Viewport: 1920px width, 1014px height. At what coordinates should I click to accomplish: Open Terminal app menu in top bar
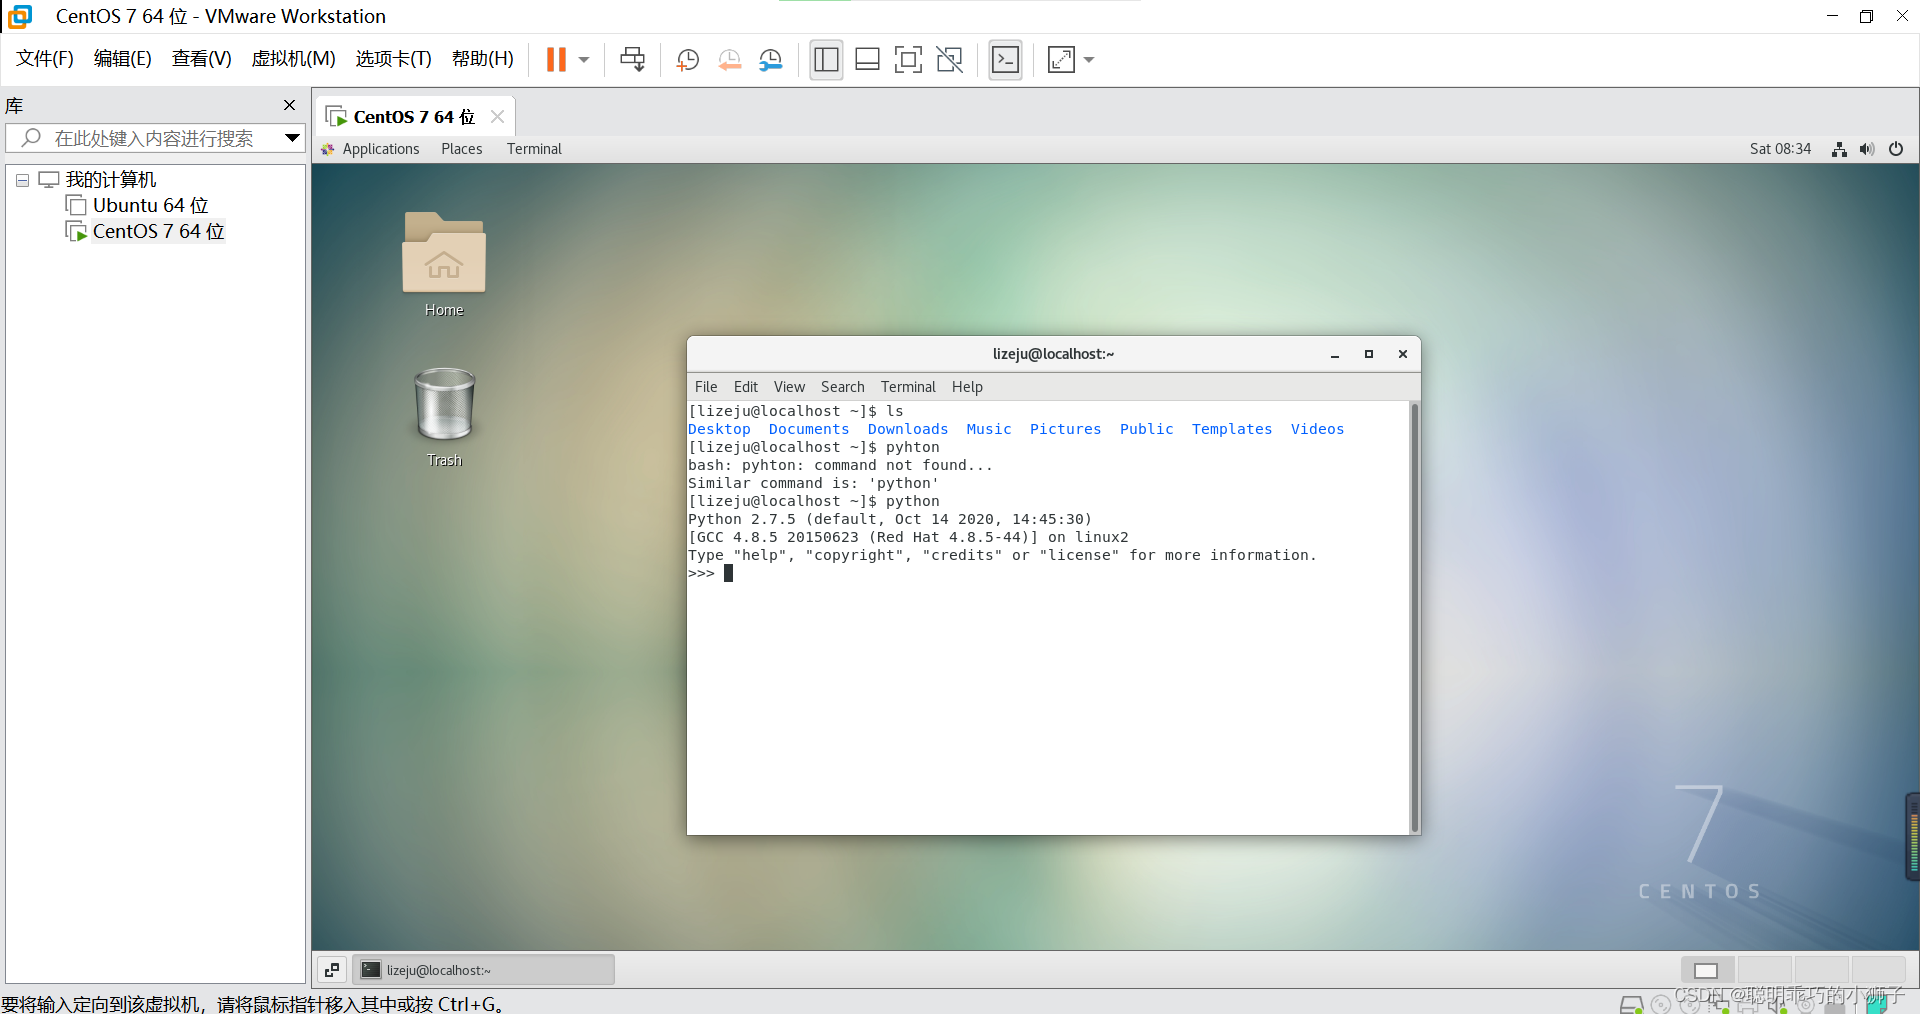point(534,149)
